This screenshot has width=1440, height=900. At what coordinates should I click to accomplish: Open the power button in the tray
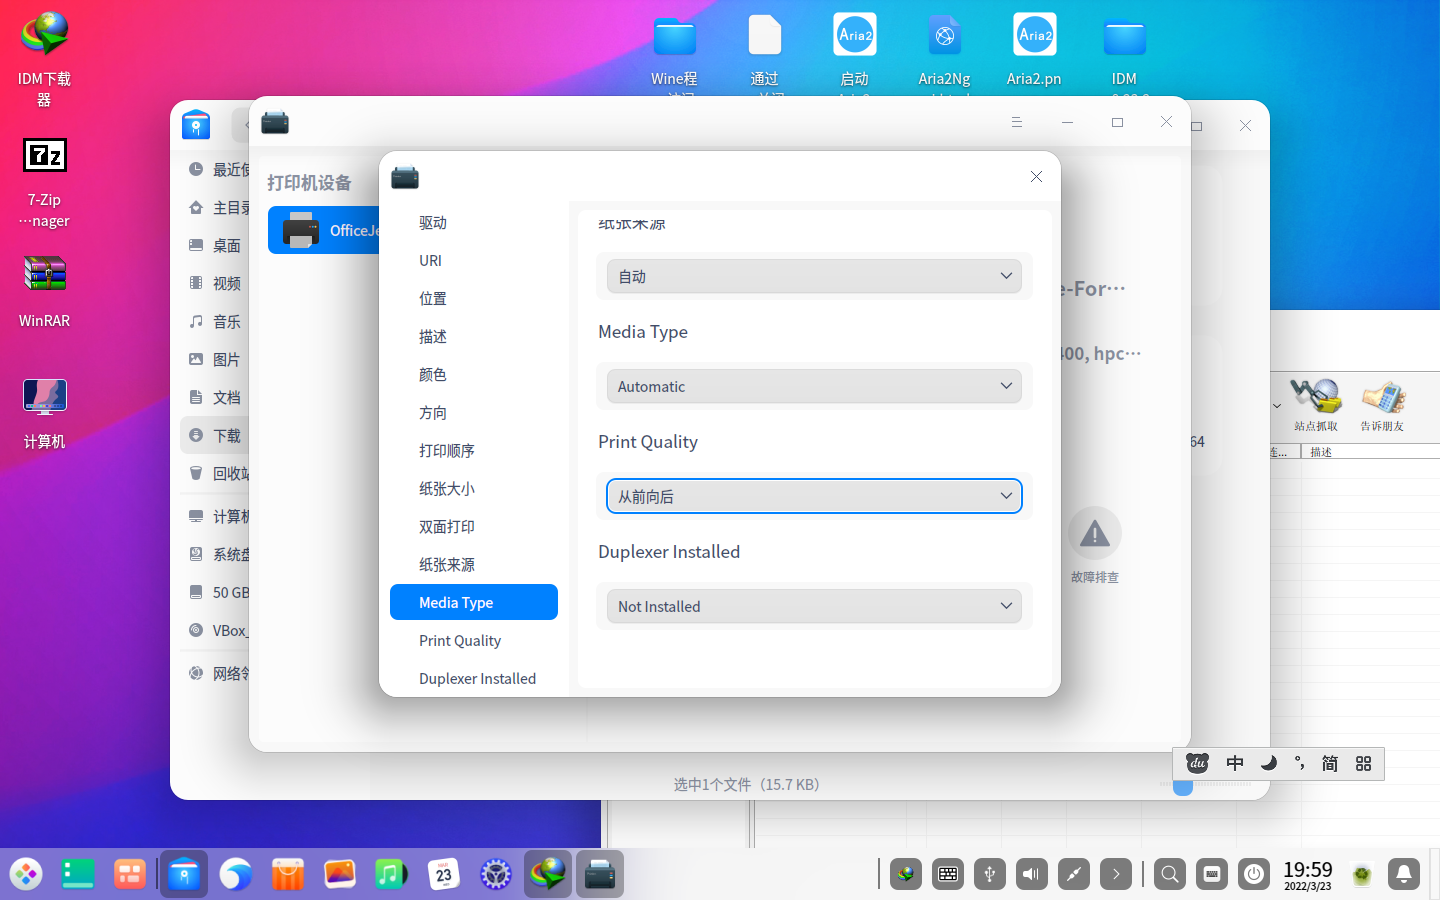click(x=1254, y=874)
